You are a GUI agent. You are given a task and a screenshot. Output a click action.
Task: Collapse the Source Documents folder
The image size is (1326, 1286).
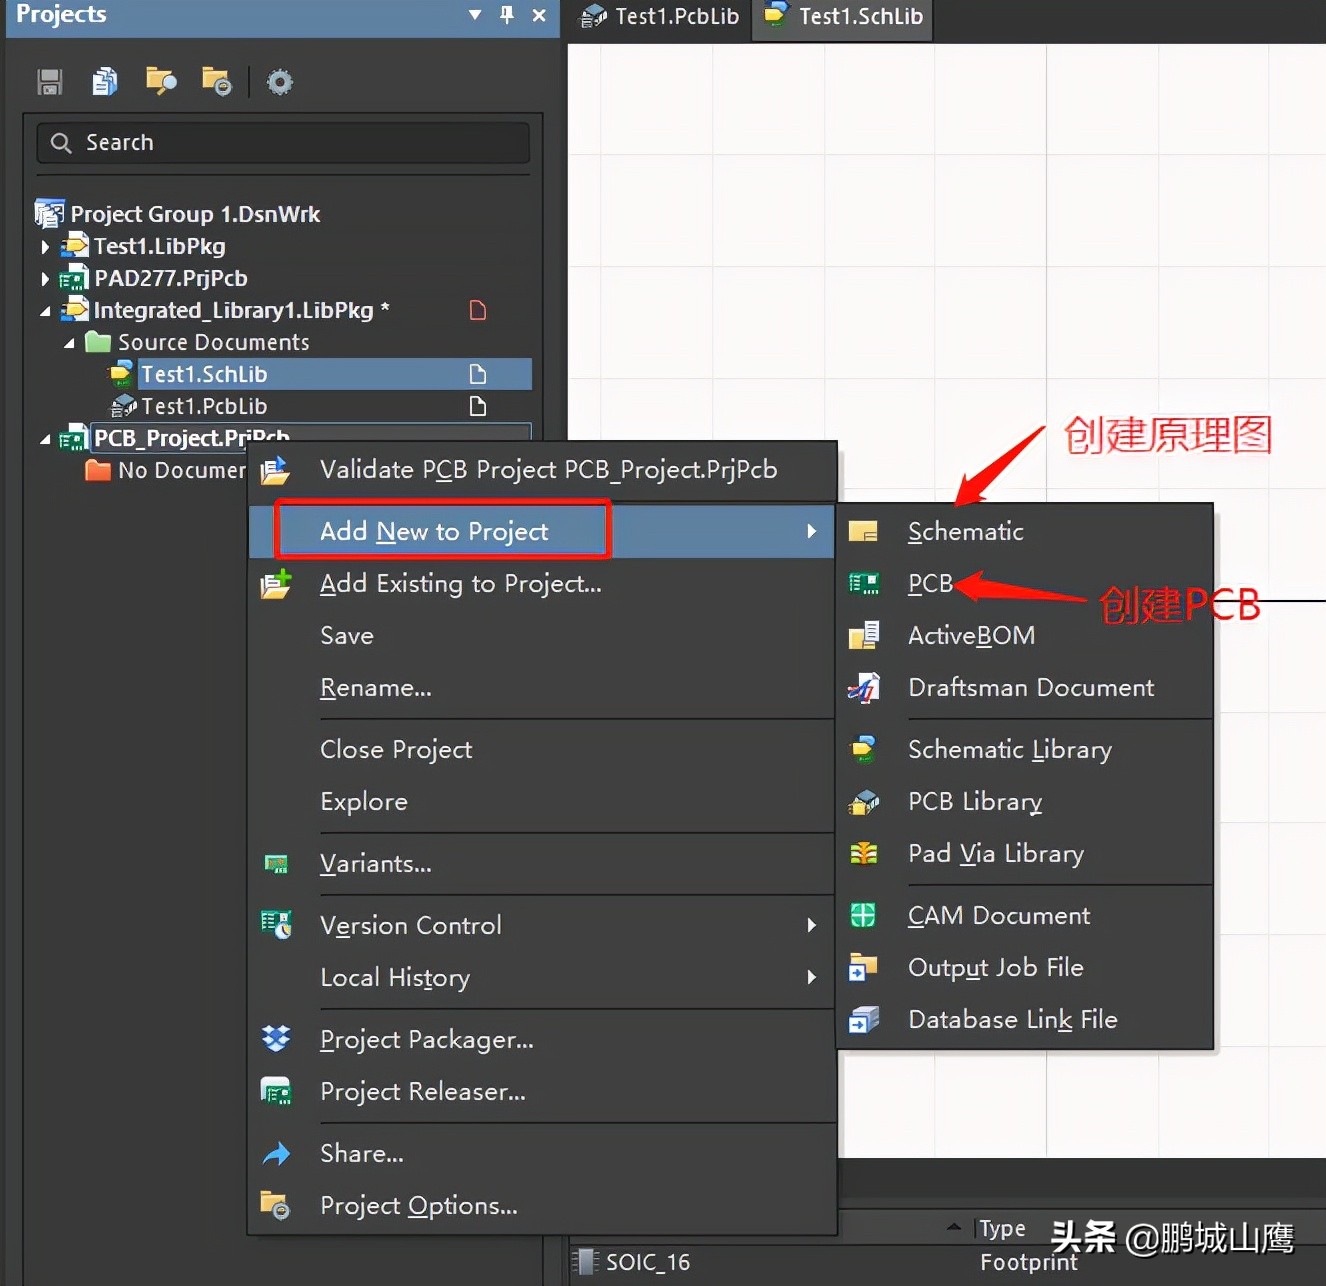coord(69,342)
